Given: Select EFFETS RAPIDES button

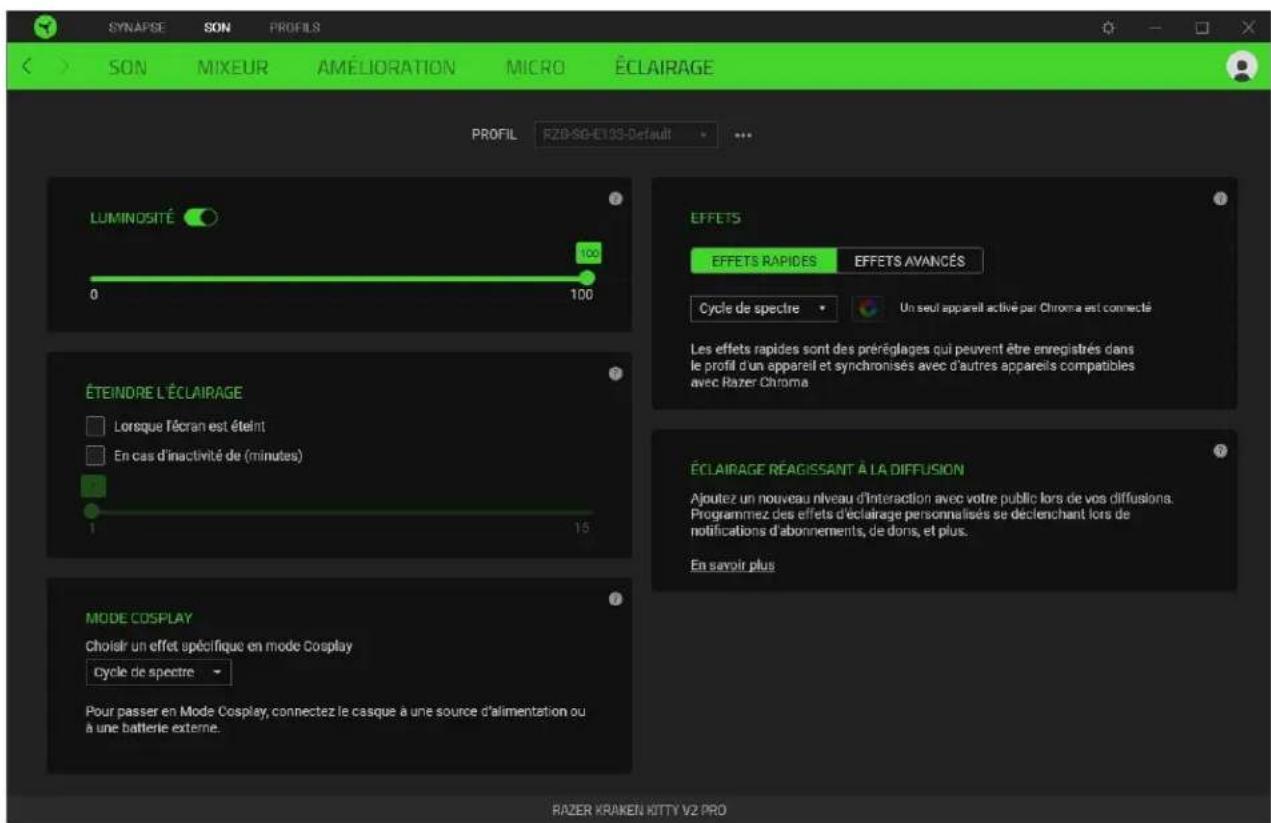Looking at the screenshot, I should [x=764, y=260].
